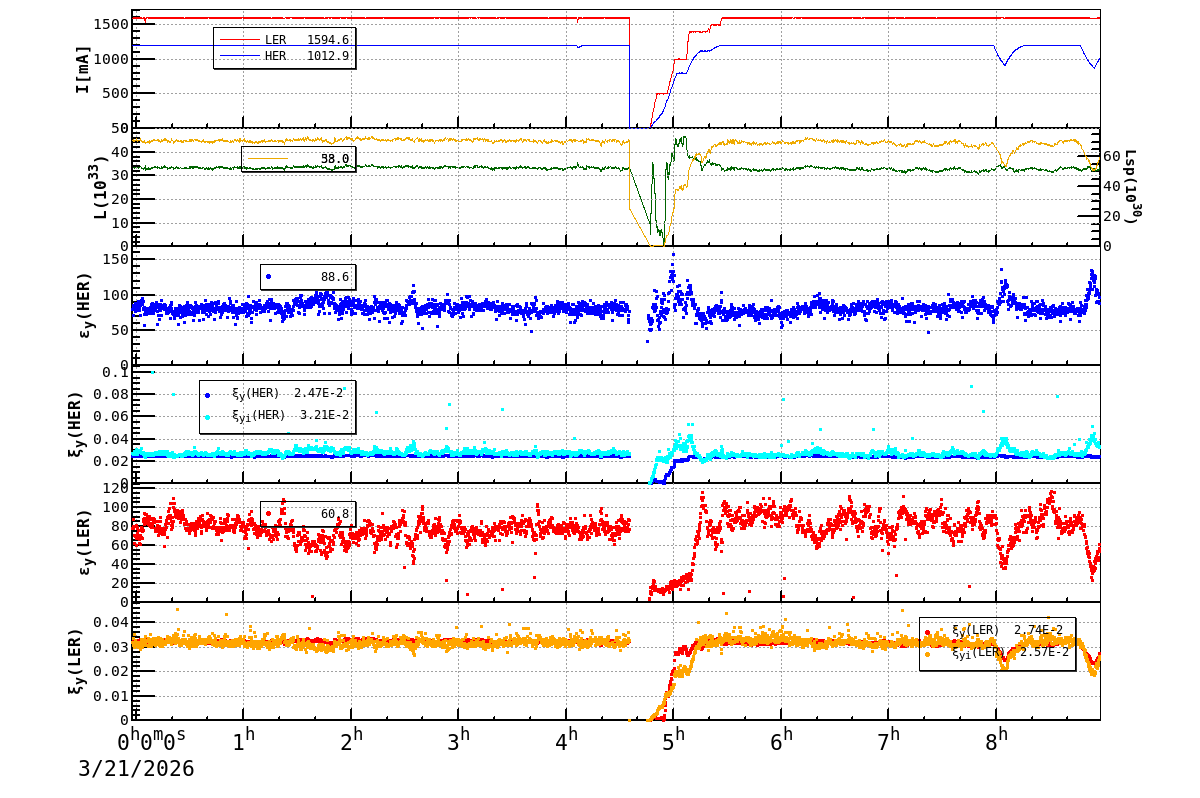The image size is (1200, 798).
Task: Click the 'ξy(HER) 2.47E-2' legend entry
Action: 290,394
